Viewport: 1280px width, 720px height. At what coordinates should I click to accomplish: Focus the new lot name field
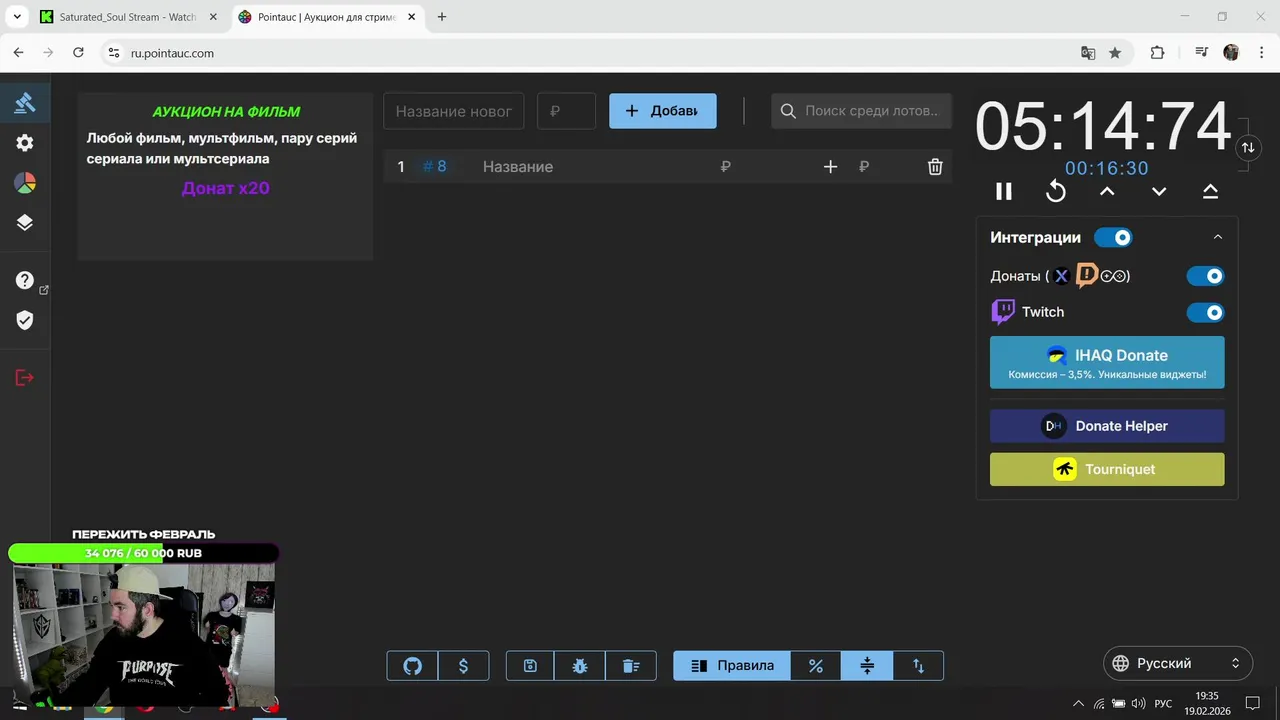454,111
